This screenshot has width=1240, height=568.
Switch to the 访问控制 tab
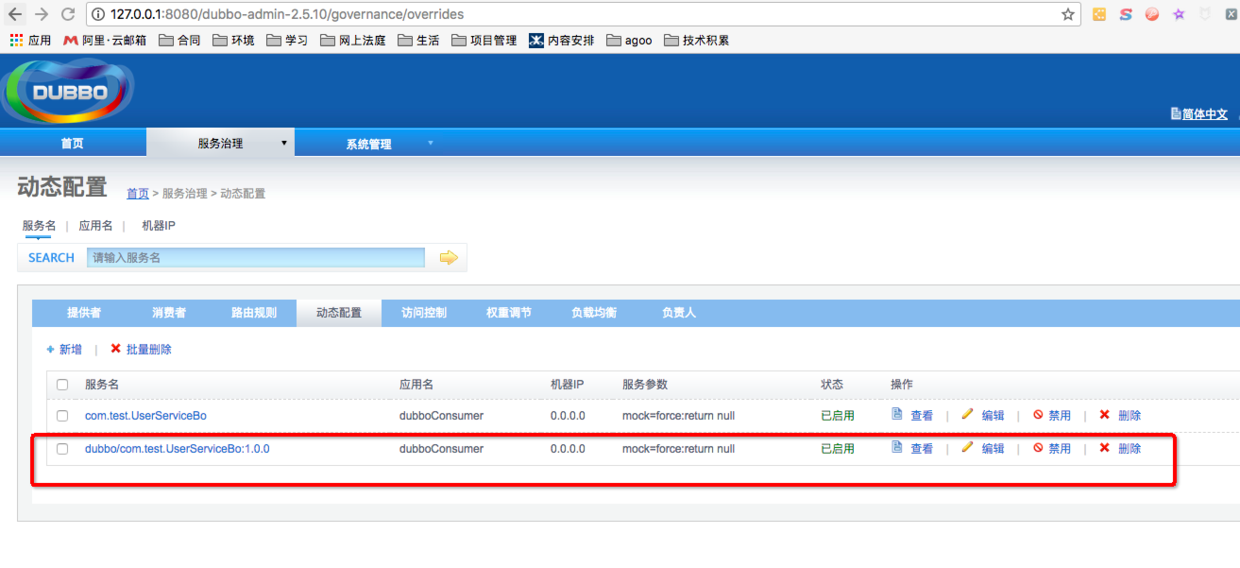[x=424, y=312]
